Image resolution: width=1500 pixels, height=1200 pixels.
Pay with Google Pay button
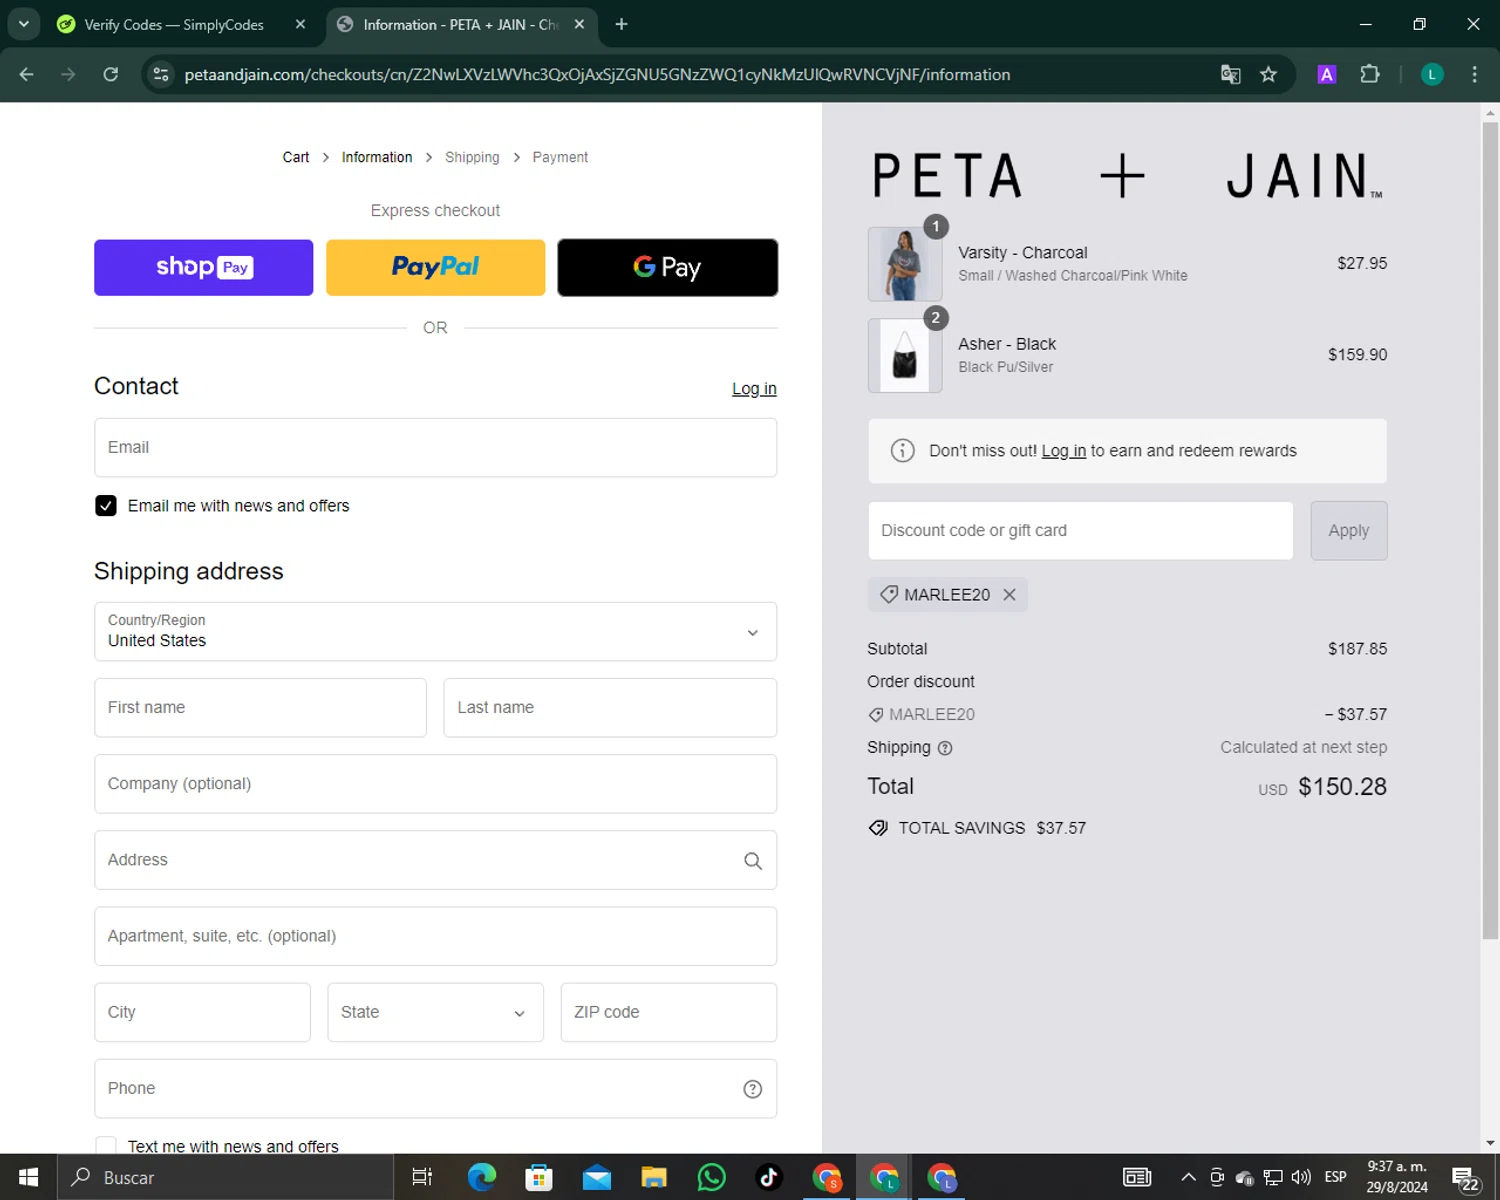click(667, 267)
